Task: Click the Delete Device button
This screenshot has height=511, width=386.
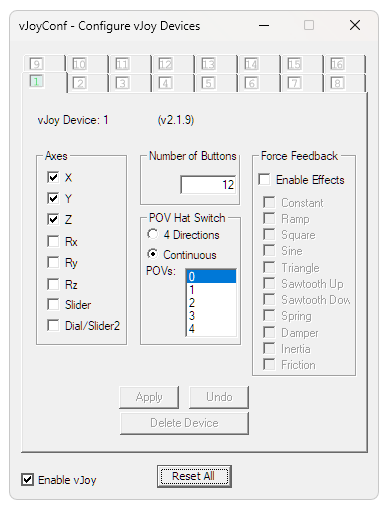Action: pyautogui.click(x=184, y=423)
